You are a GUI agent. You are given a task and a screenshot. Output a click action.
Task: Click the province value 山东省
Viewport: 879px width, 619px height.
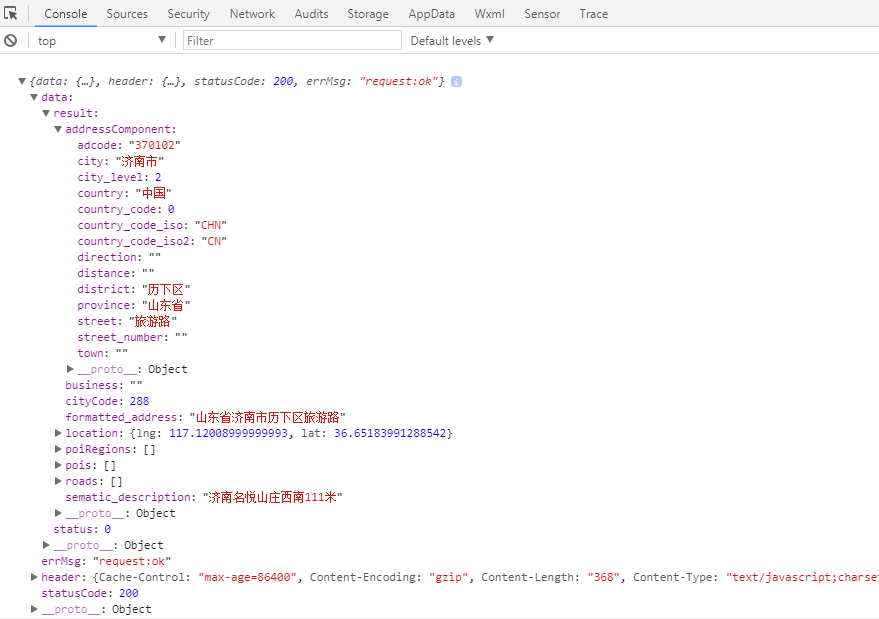(166, 306)
